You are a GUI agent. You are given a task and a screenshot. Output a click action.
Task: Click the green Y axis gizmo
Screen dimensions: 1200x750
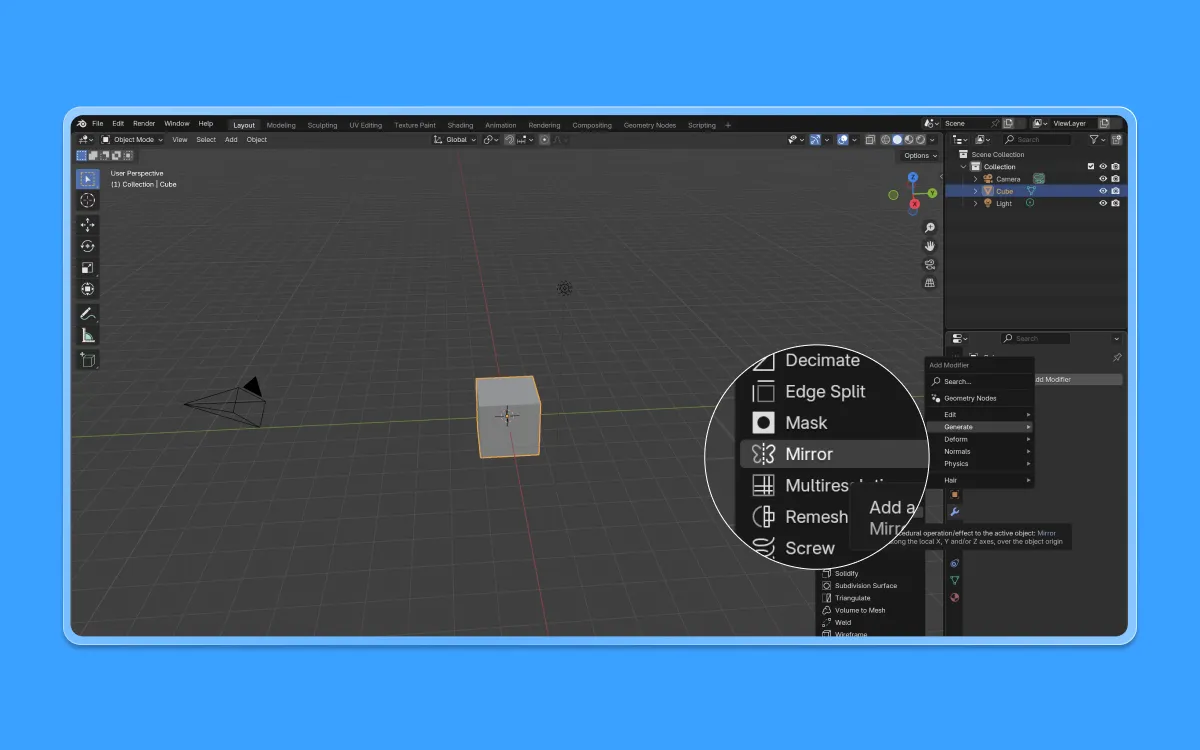click(932, 192)
